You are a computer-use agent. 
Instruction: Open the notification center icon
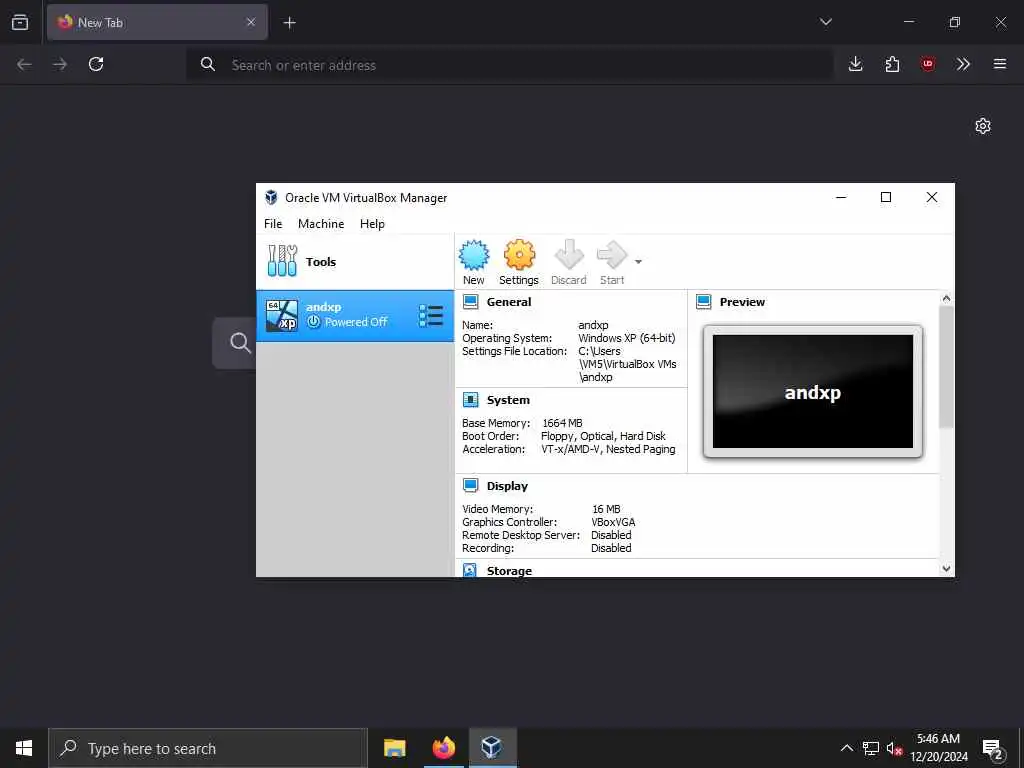[x=993, y=749]
